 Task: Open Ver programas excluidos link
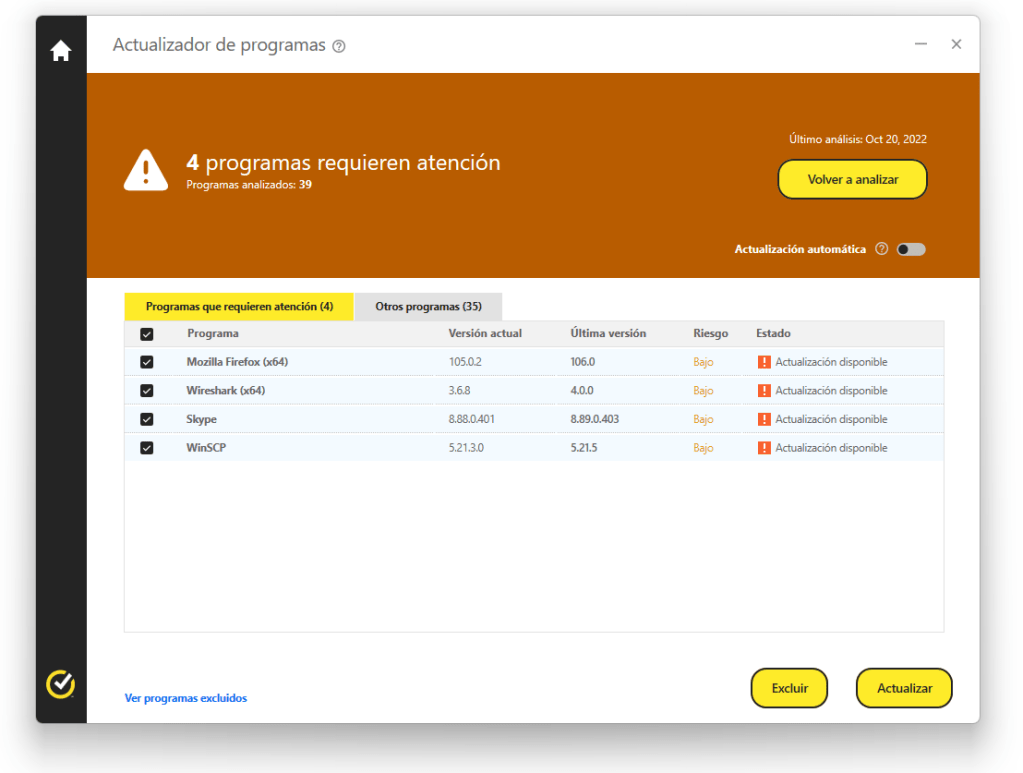(x=185, y=698)
